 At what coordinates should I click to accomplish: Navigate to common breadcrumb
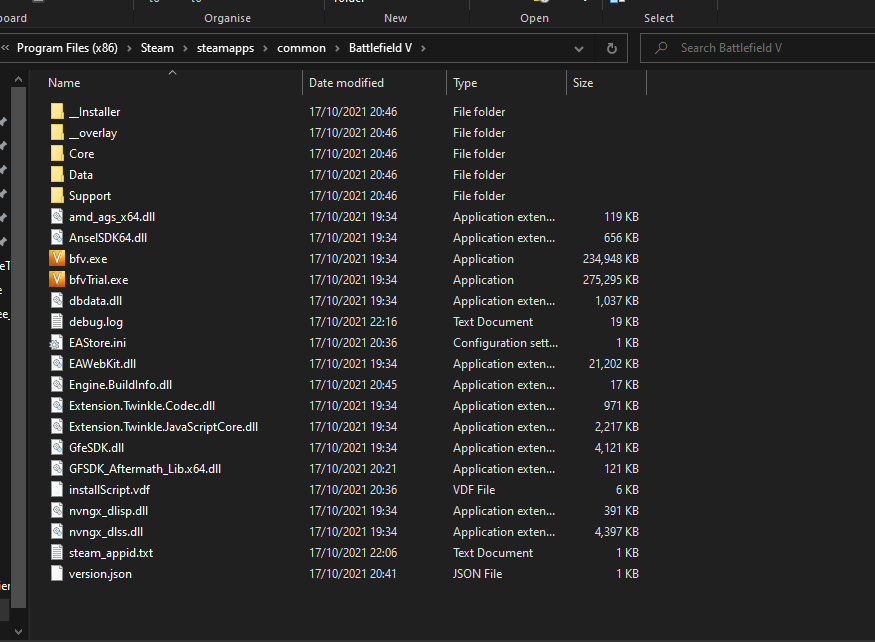[x=301, y=48]
